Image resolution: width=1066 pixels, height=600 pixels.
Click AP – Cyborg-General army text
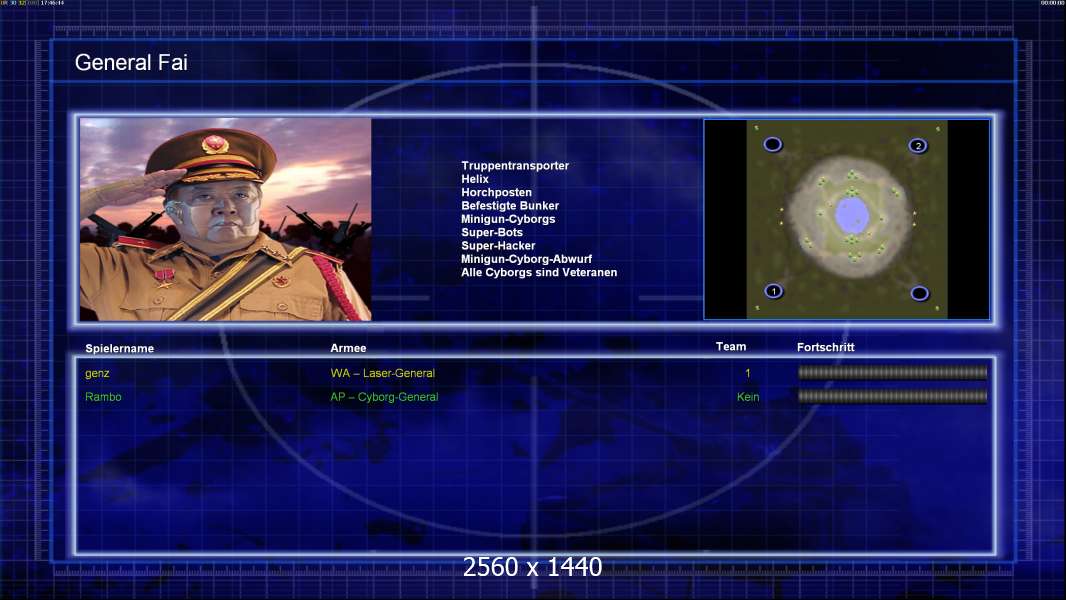(x=384, y=397)
